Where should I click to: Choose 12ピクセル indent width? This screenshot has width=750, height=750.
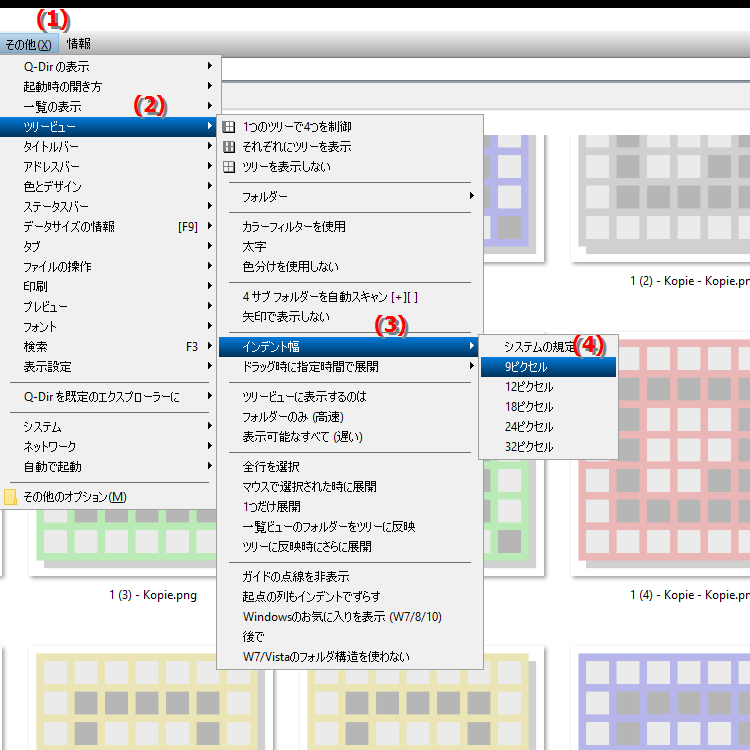548,387
